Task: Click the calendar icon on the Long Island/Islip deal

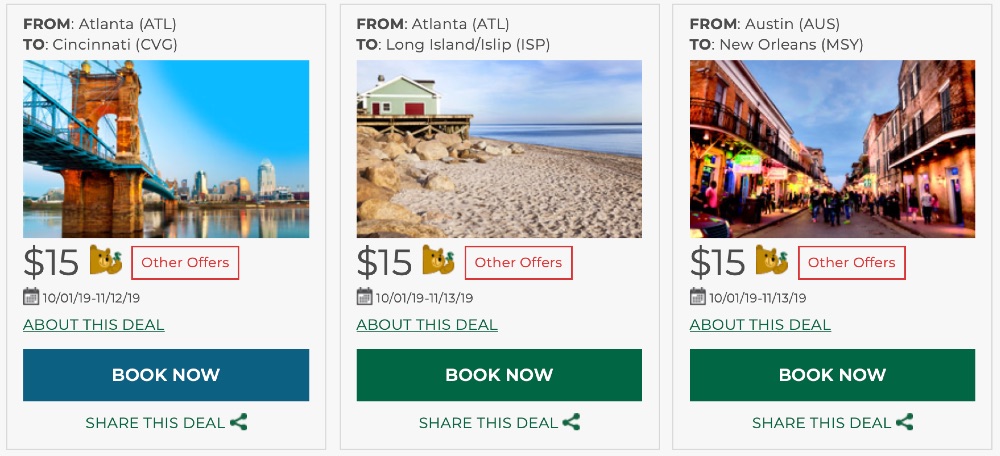Action: click(x=364, y=297)
